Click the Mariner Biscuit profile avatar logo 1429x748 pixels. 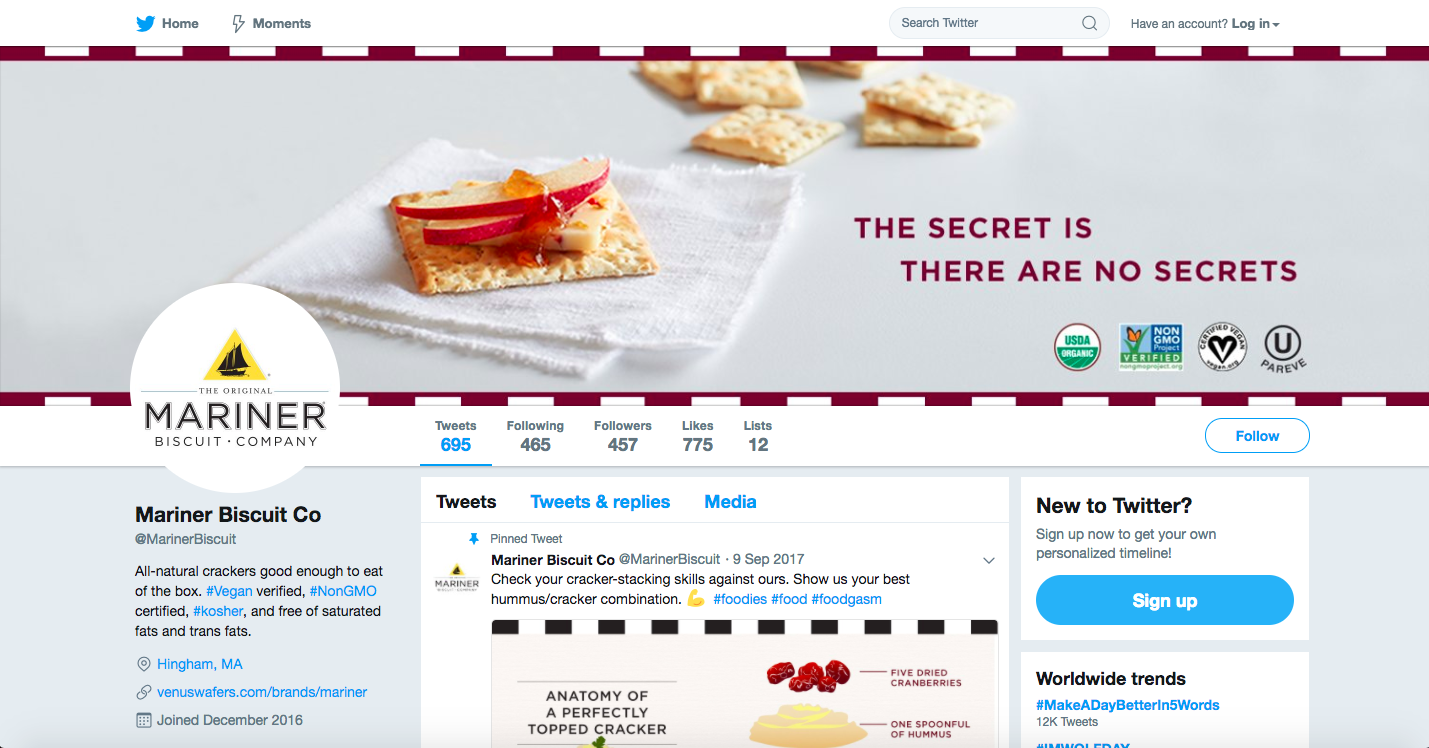coord(235,388)
